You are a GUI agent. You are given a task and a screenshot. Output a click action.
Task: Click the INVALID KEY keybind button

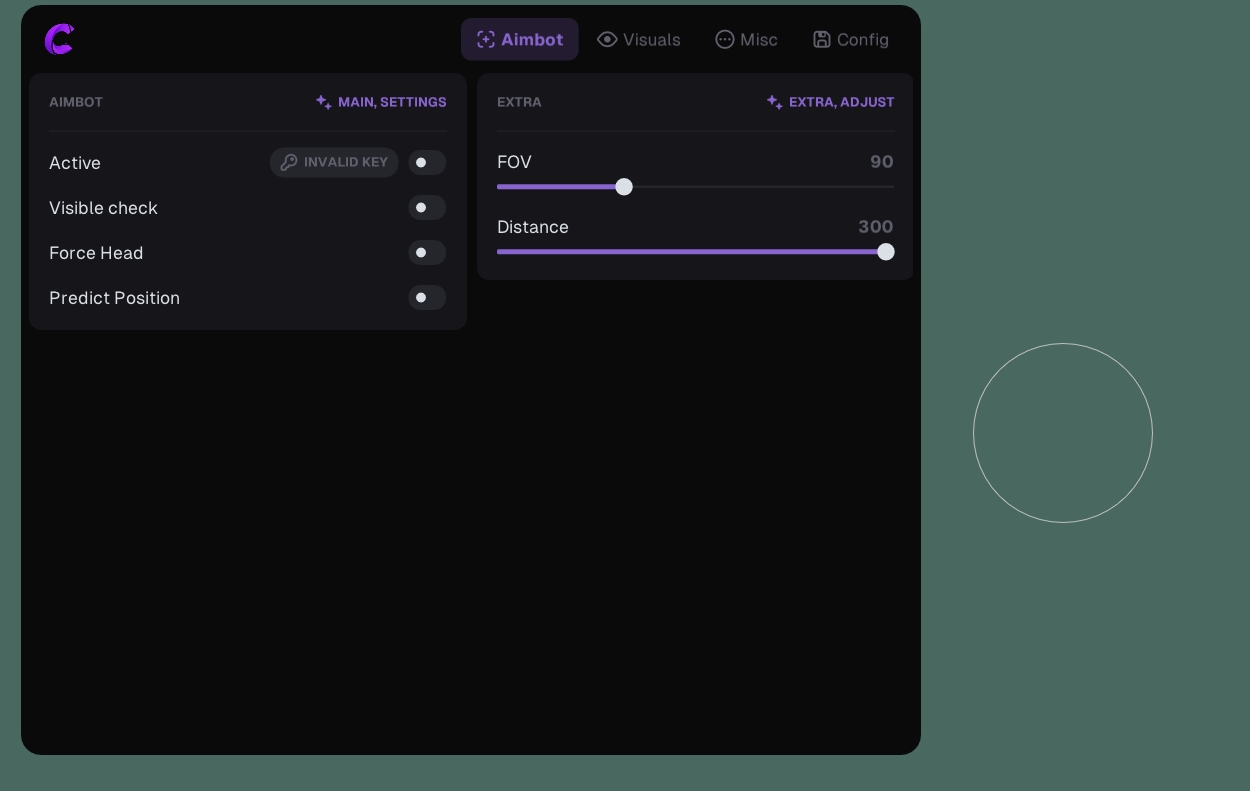pyautogui.click(x=334, y=162)
